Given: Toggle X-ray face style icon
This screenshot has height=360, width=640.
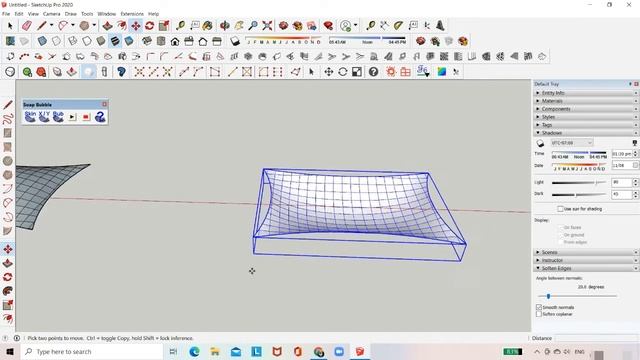Looking at the screenshot, I should coord(42,41).
